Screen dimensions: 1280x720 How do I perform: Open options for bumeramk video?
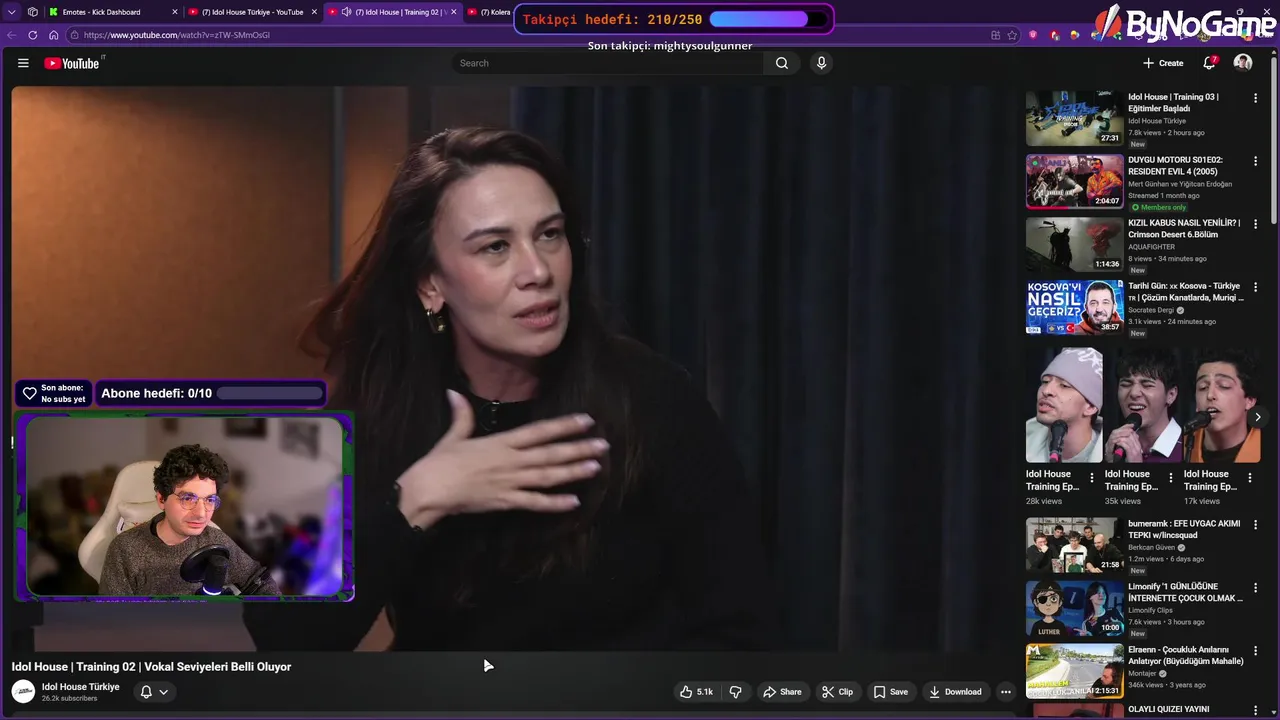pyautogui.click(x=1255, y=524)
